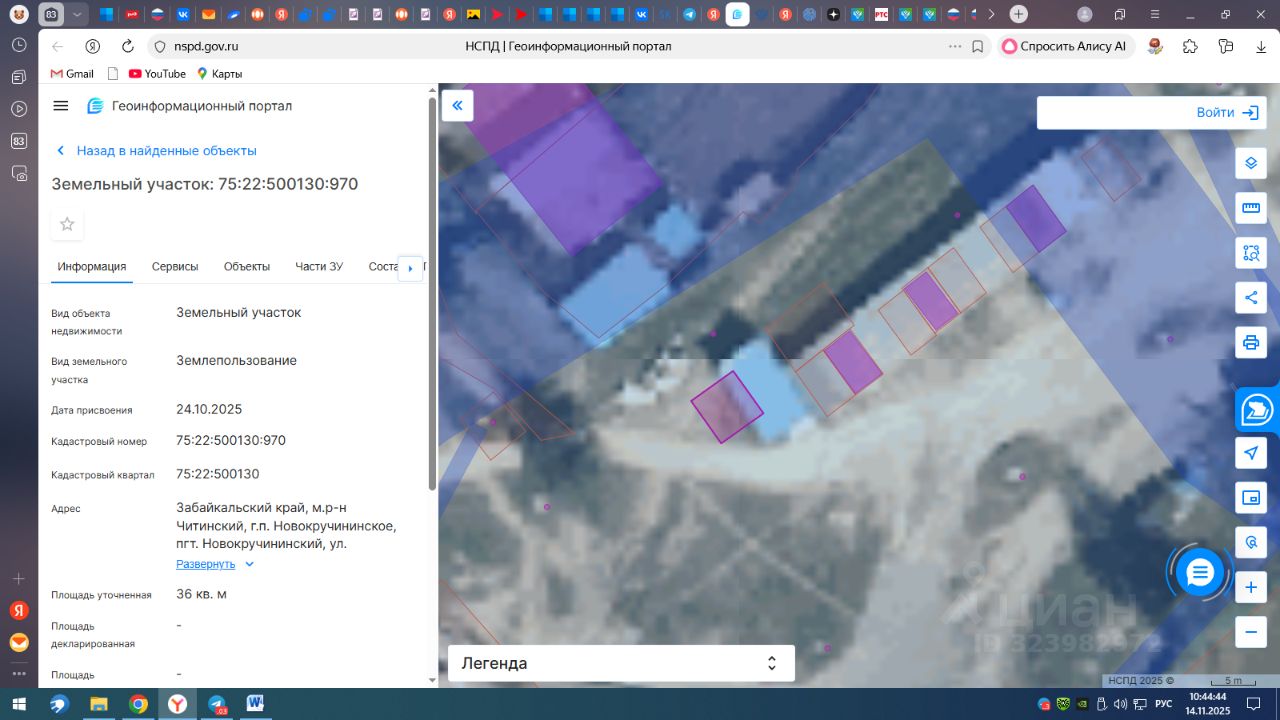
Task: Zoom out of the map
Action: (x=1250, y=632)
